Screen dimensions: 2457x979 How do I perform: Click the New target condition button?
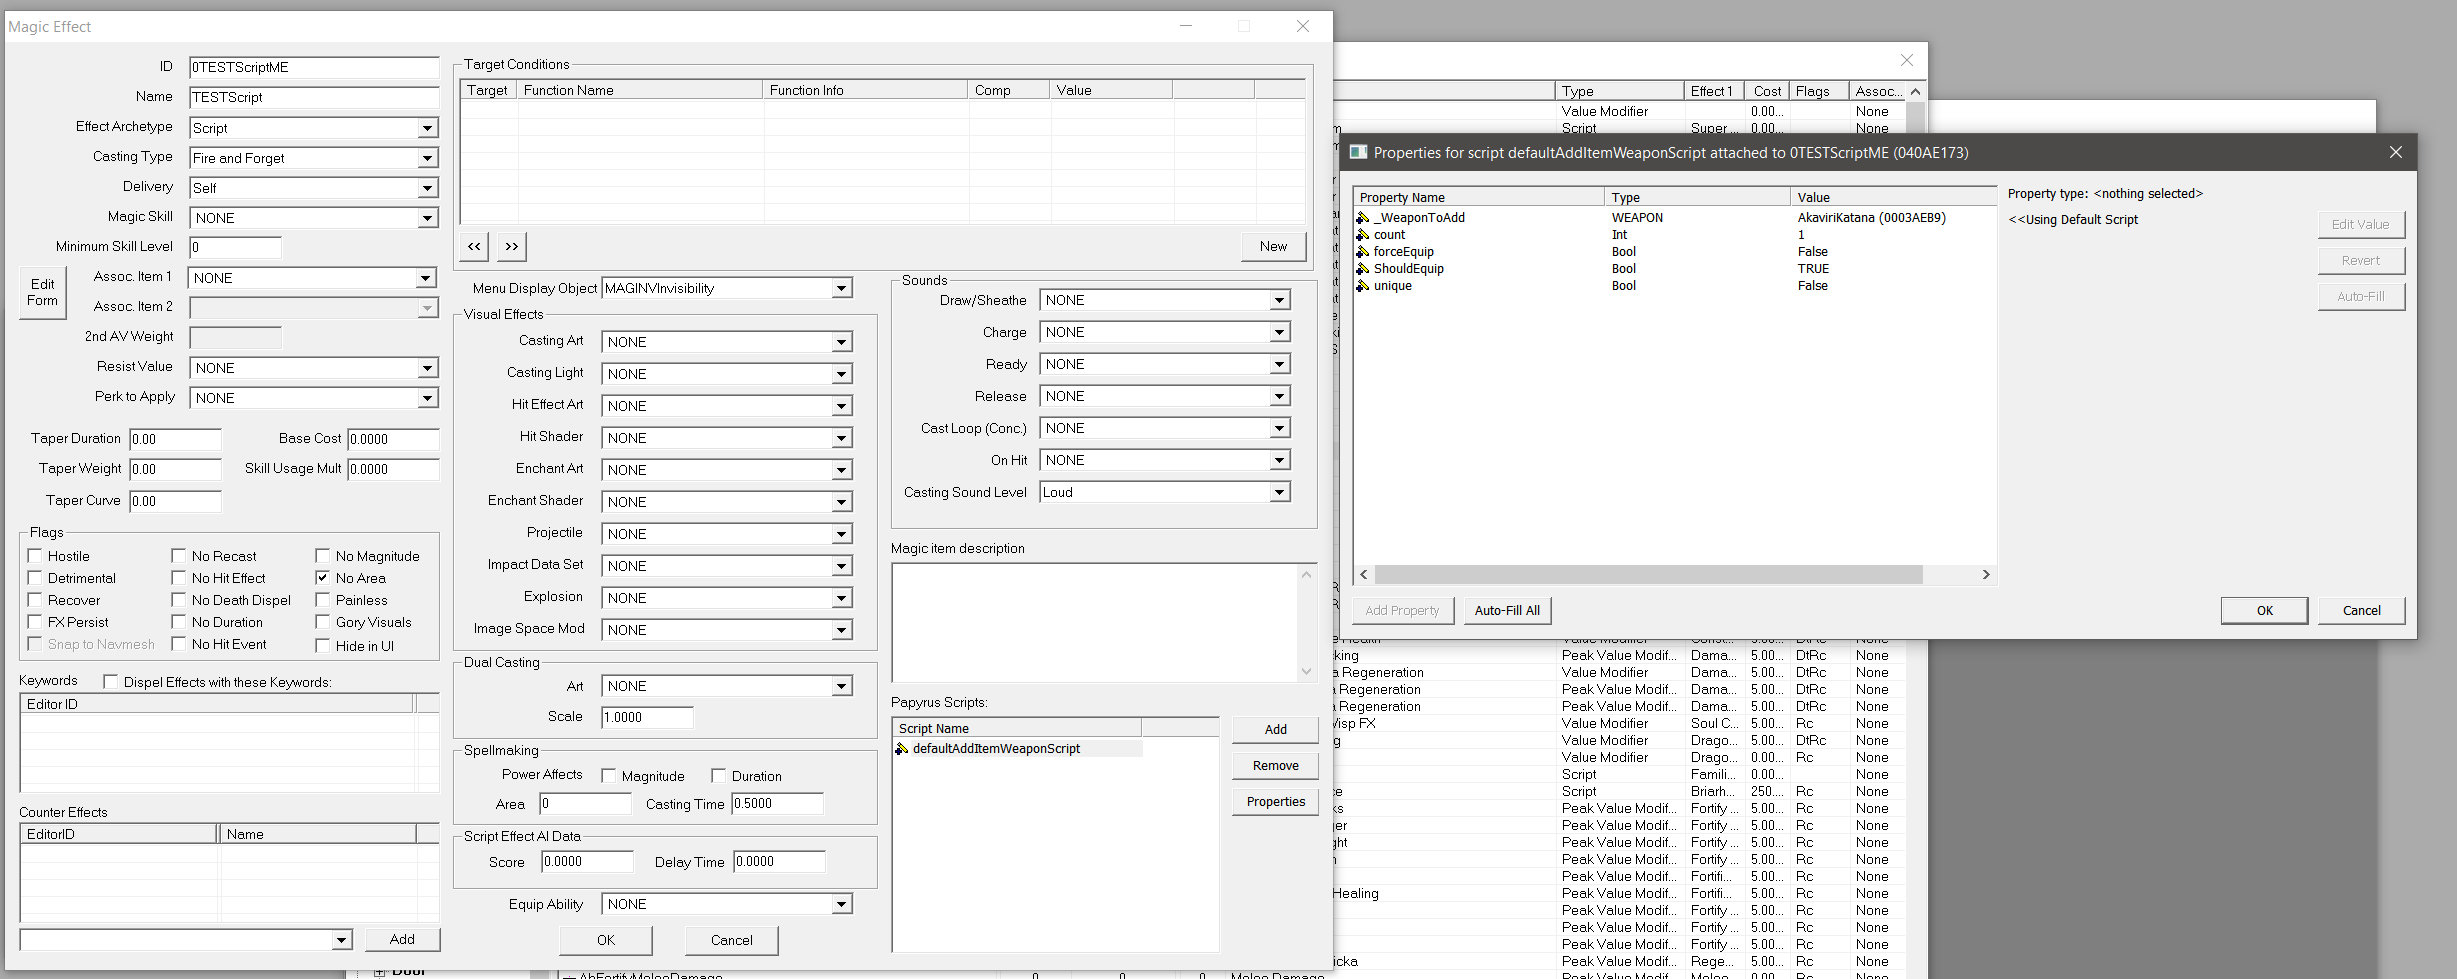(x=1273, y=246)
